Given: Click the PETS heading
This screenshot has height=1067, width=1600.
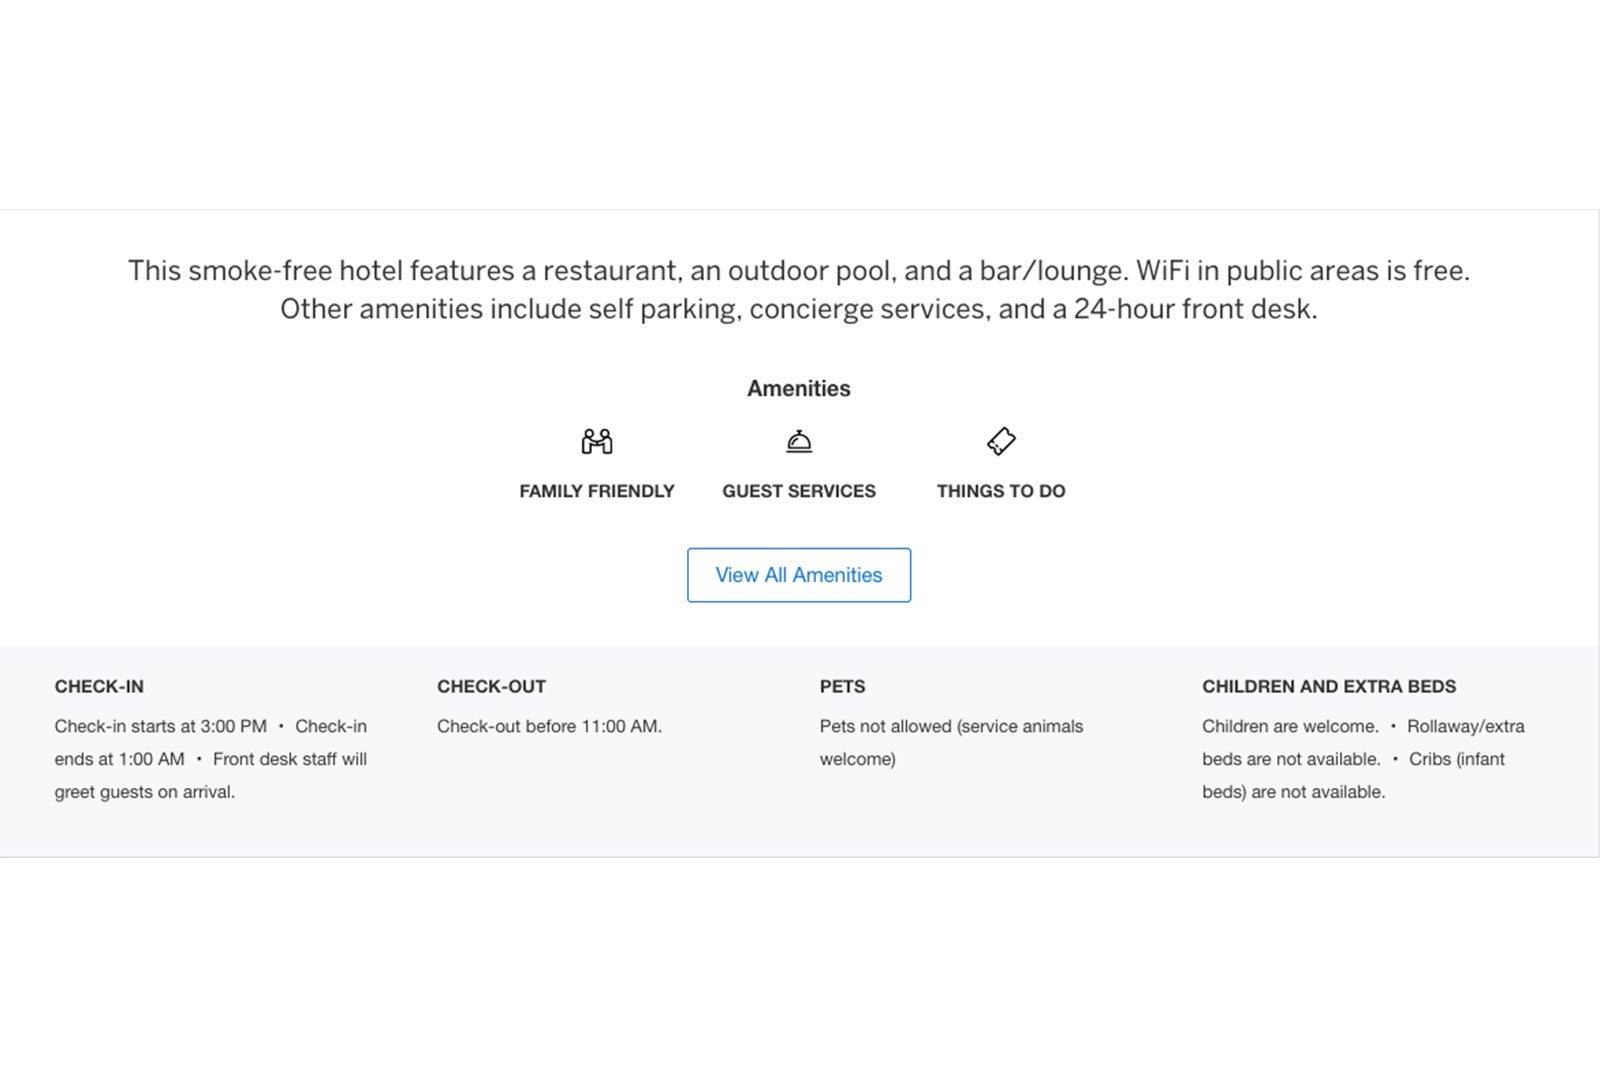Looking at the screenshot, I should [842, 687].
